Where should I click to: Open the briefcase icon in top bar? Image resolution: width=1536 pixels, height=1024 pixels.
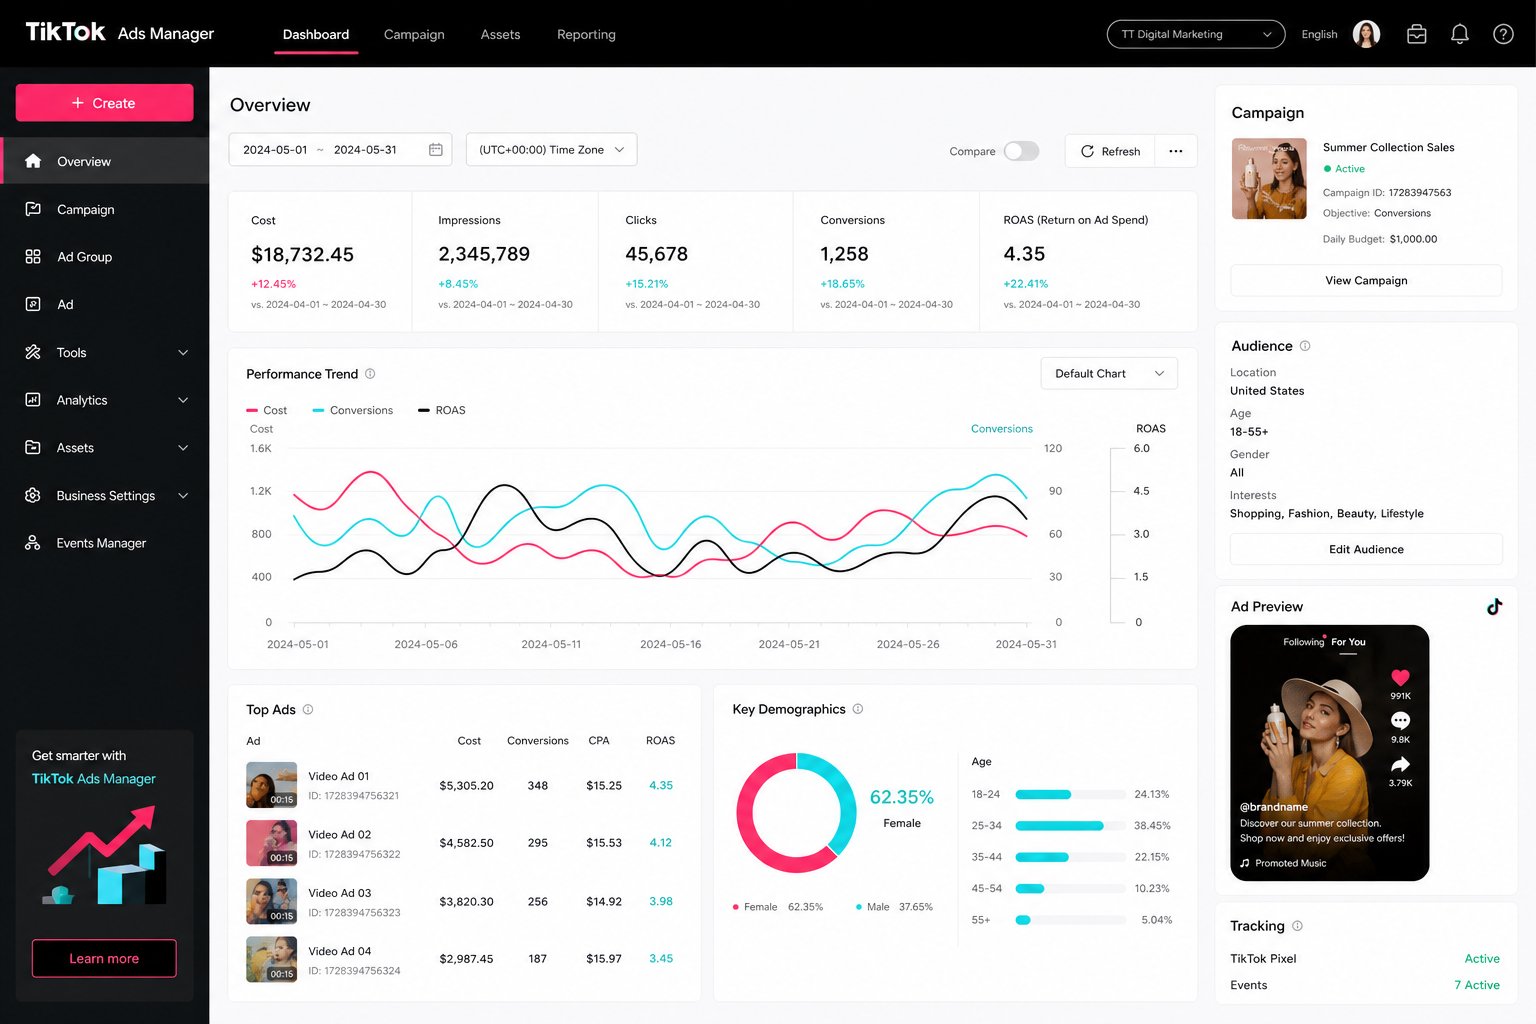tap(1417, 34)
